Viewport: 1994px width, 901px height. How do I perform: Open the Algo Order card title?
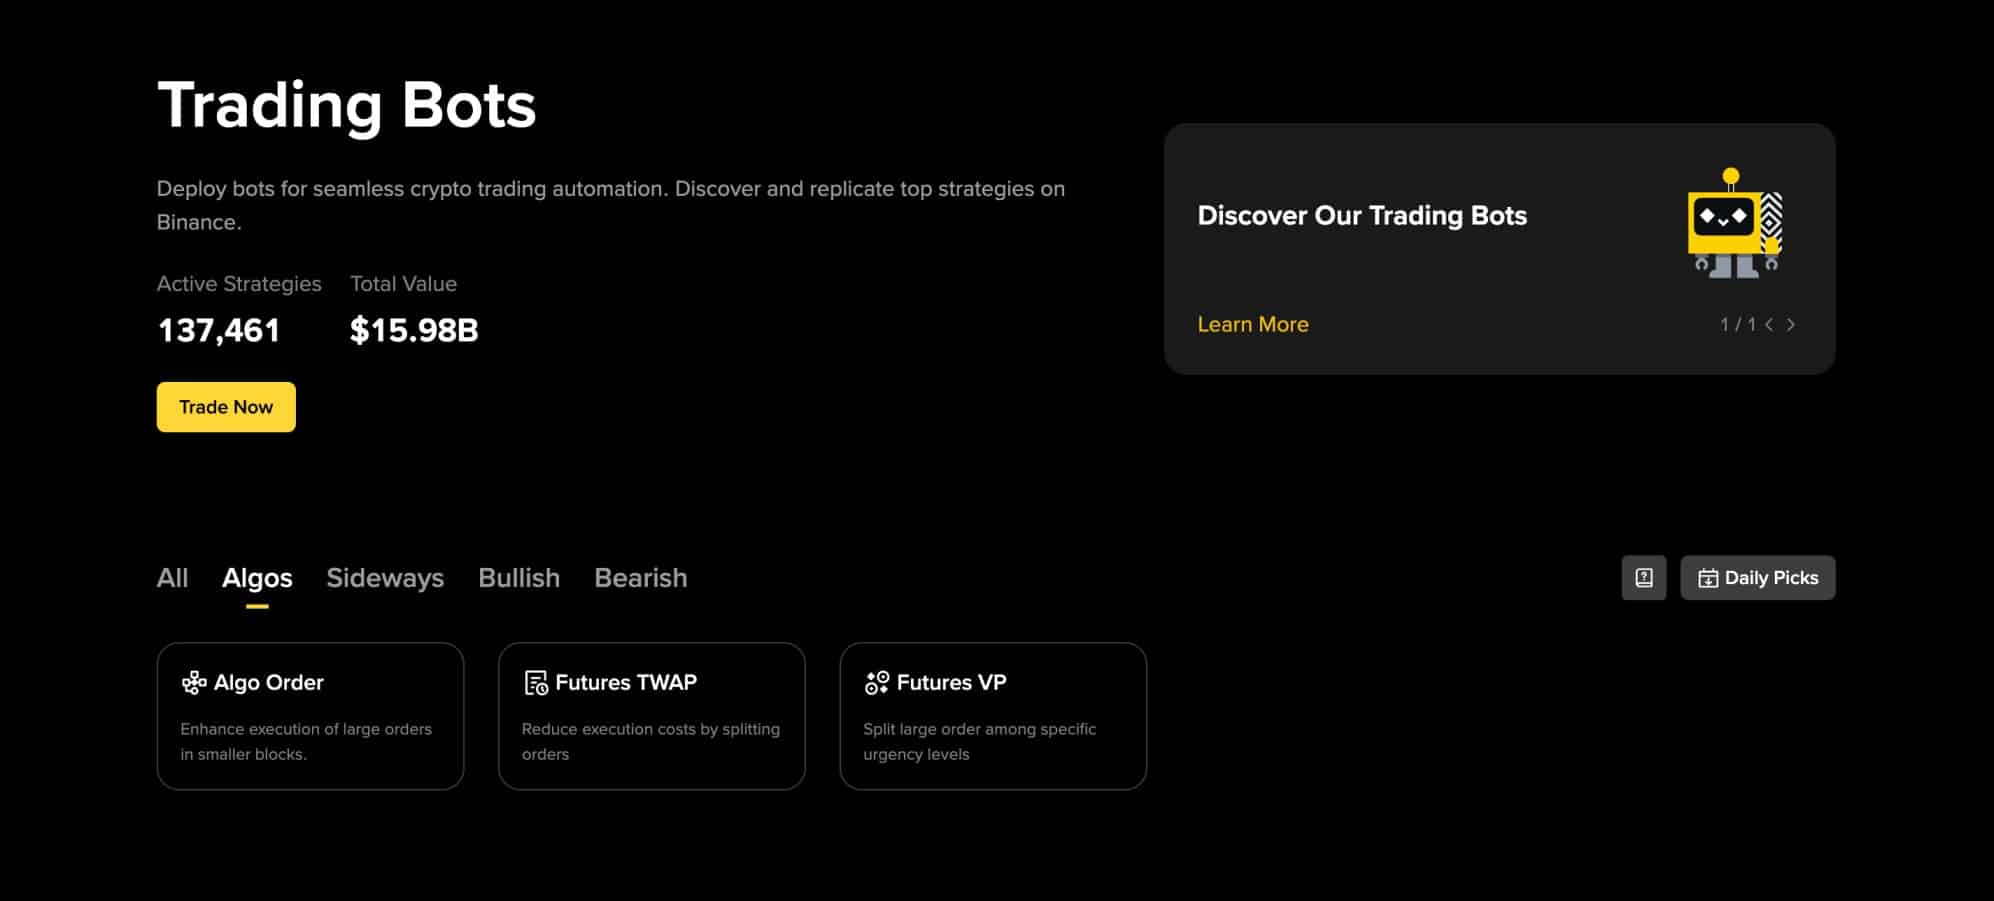click(x=269, y=683)
